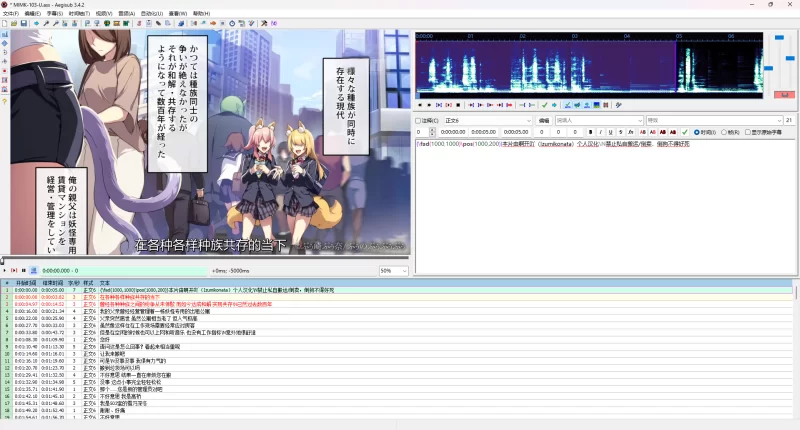800x430 pixels.
Task: Open the 字幕 menu in the menu bar
Action: click(x=56, y=13)
